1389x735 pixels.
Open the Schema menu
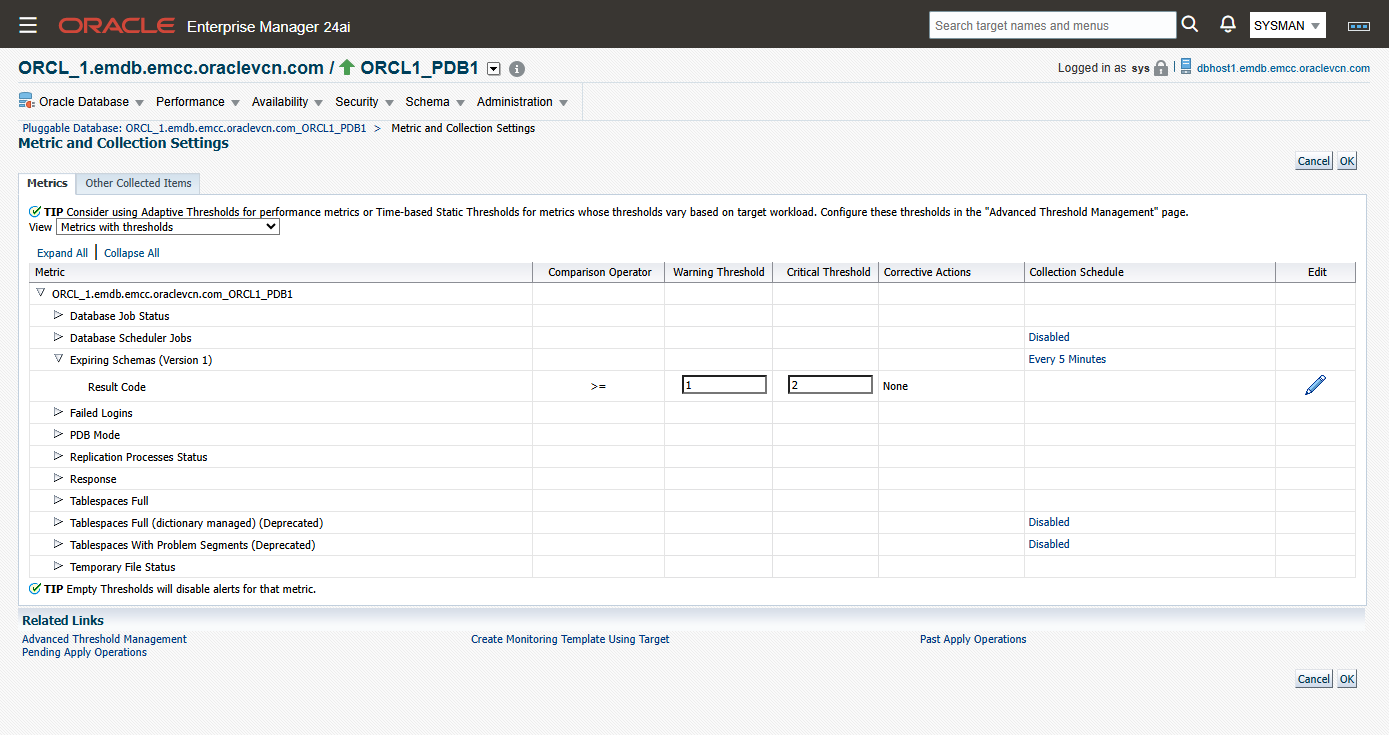434,102
